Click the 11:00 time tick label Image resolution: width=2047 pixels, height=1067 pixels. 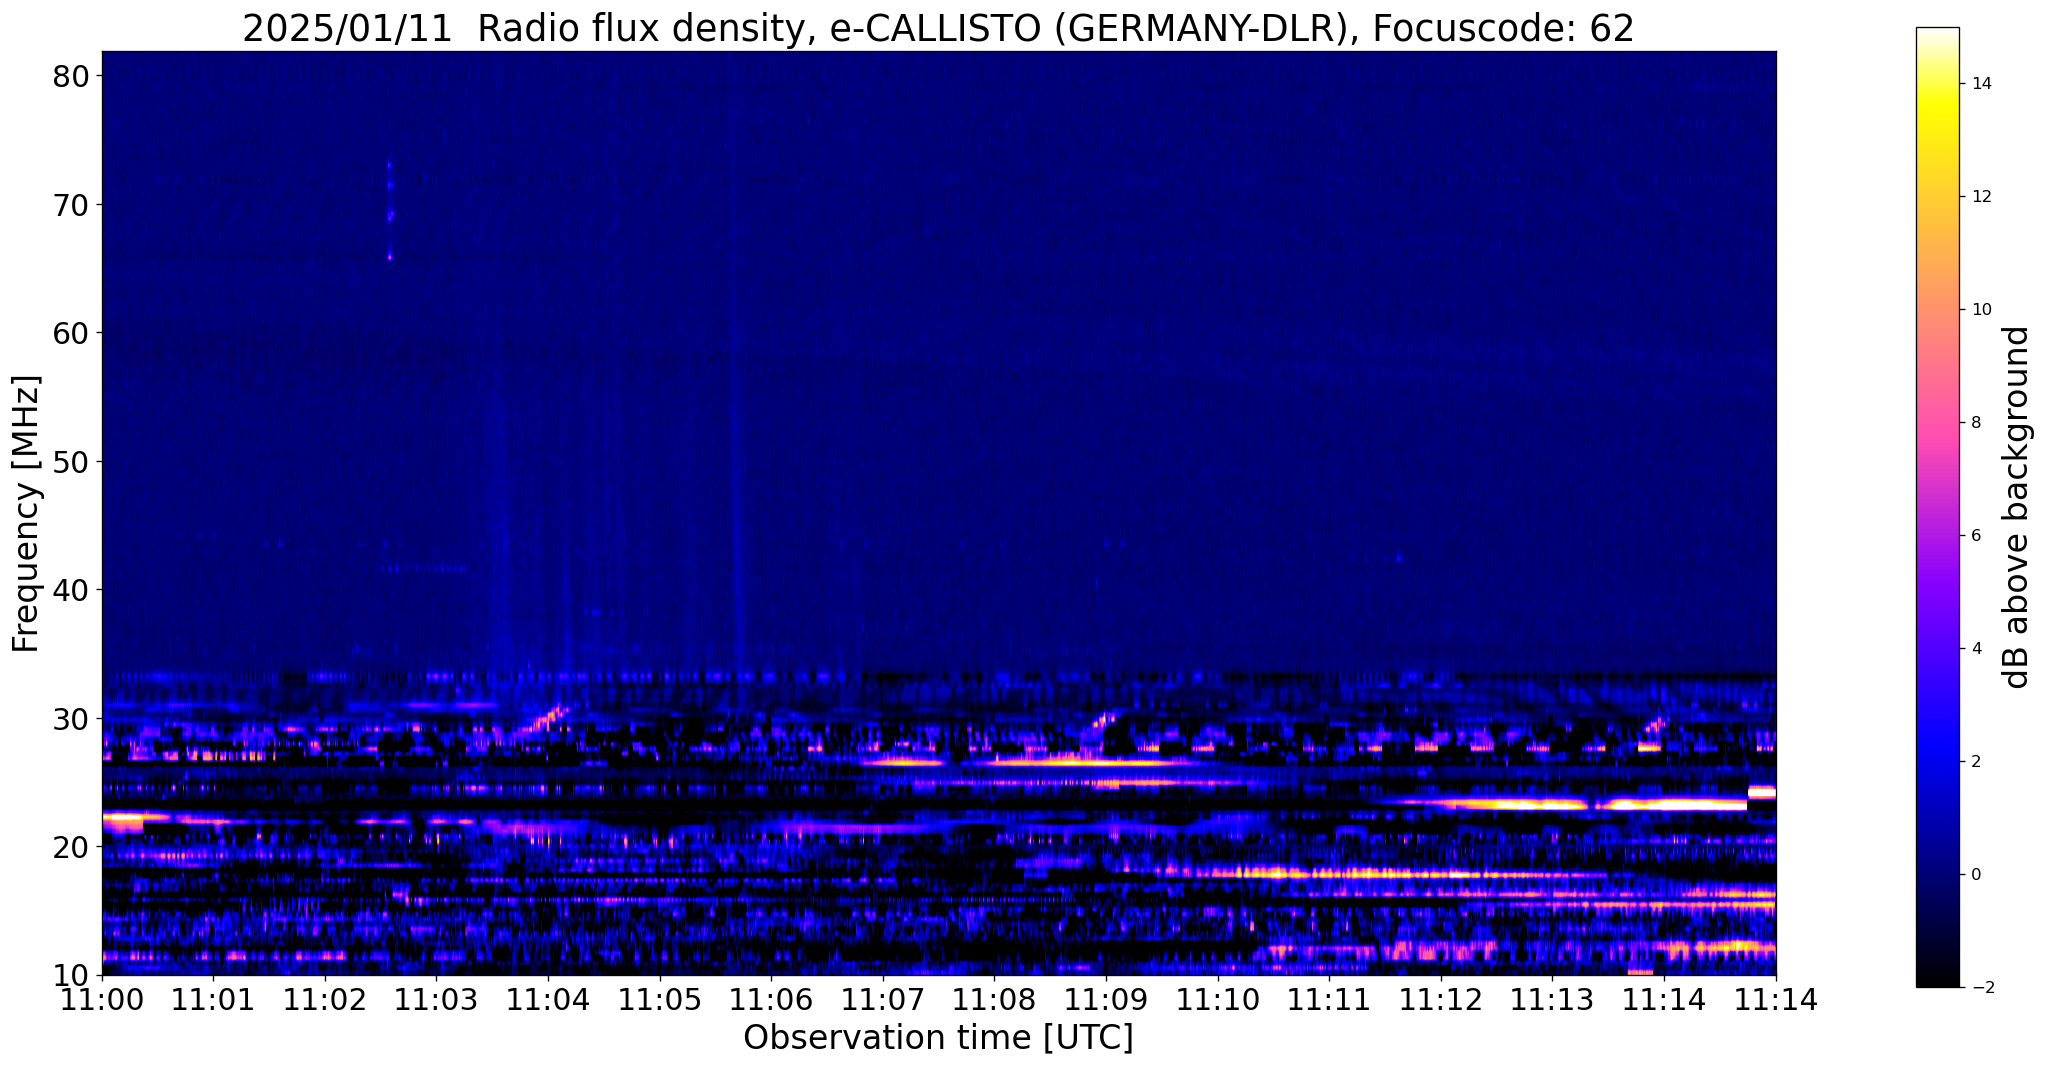pos(102,999)
